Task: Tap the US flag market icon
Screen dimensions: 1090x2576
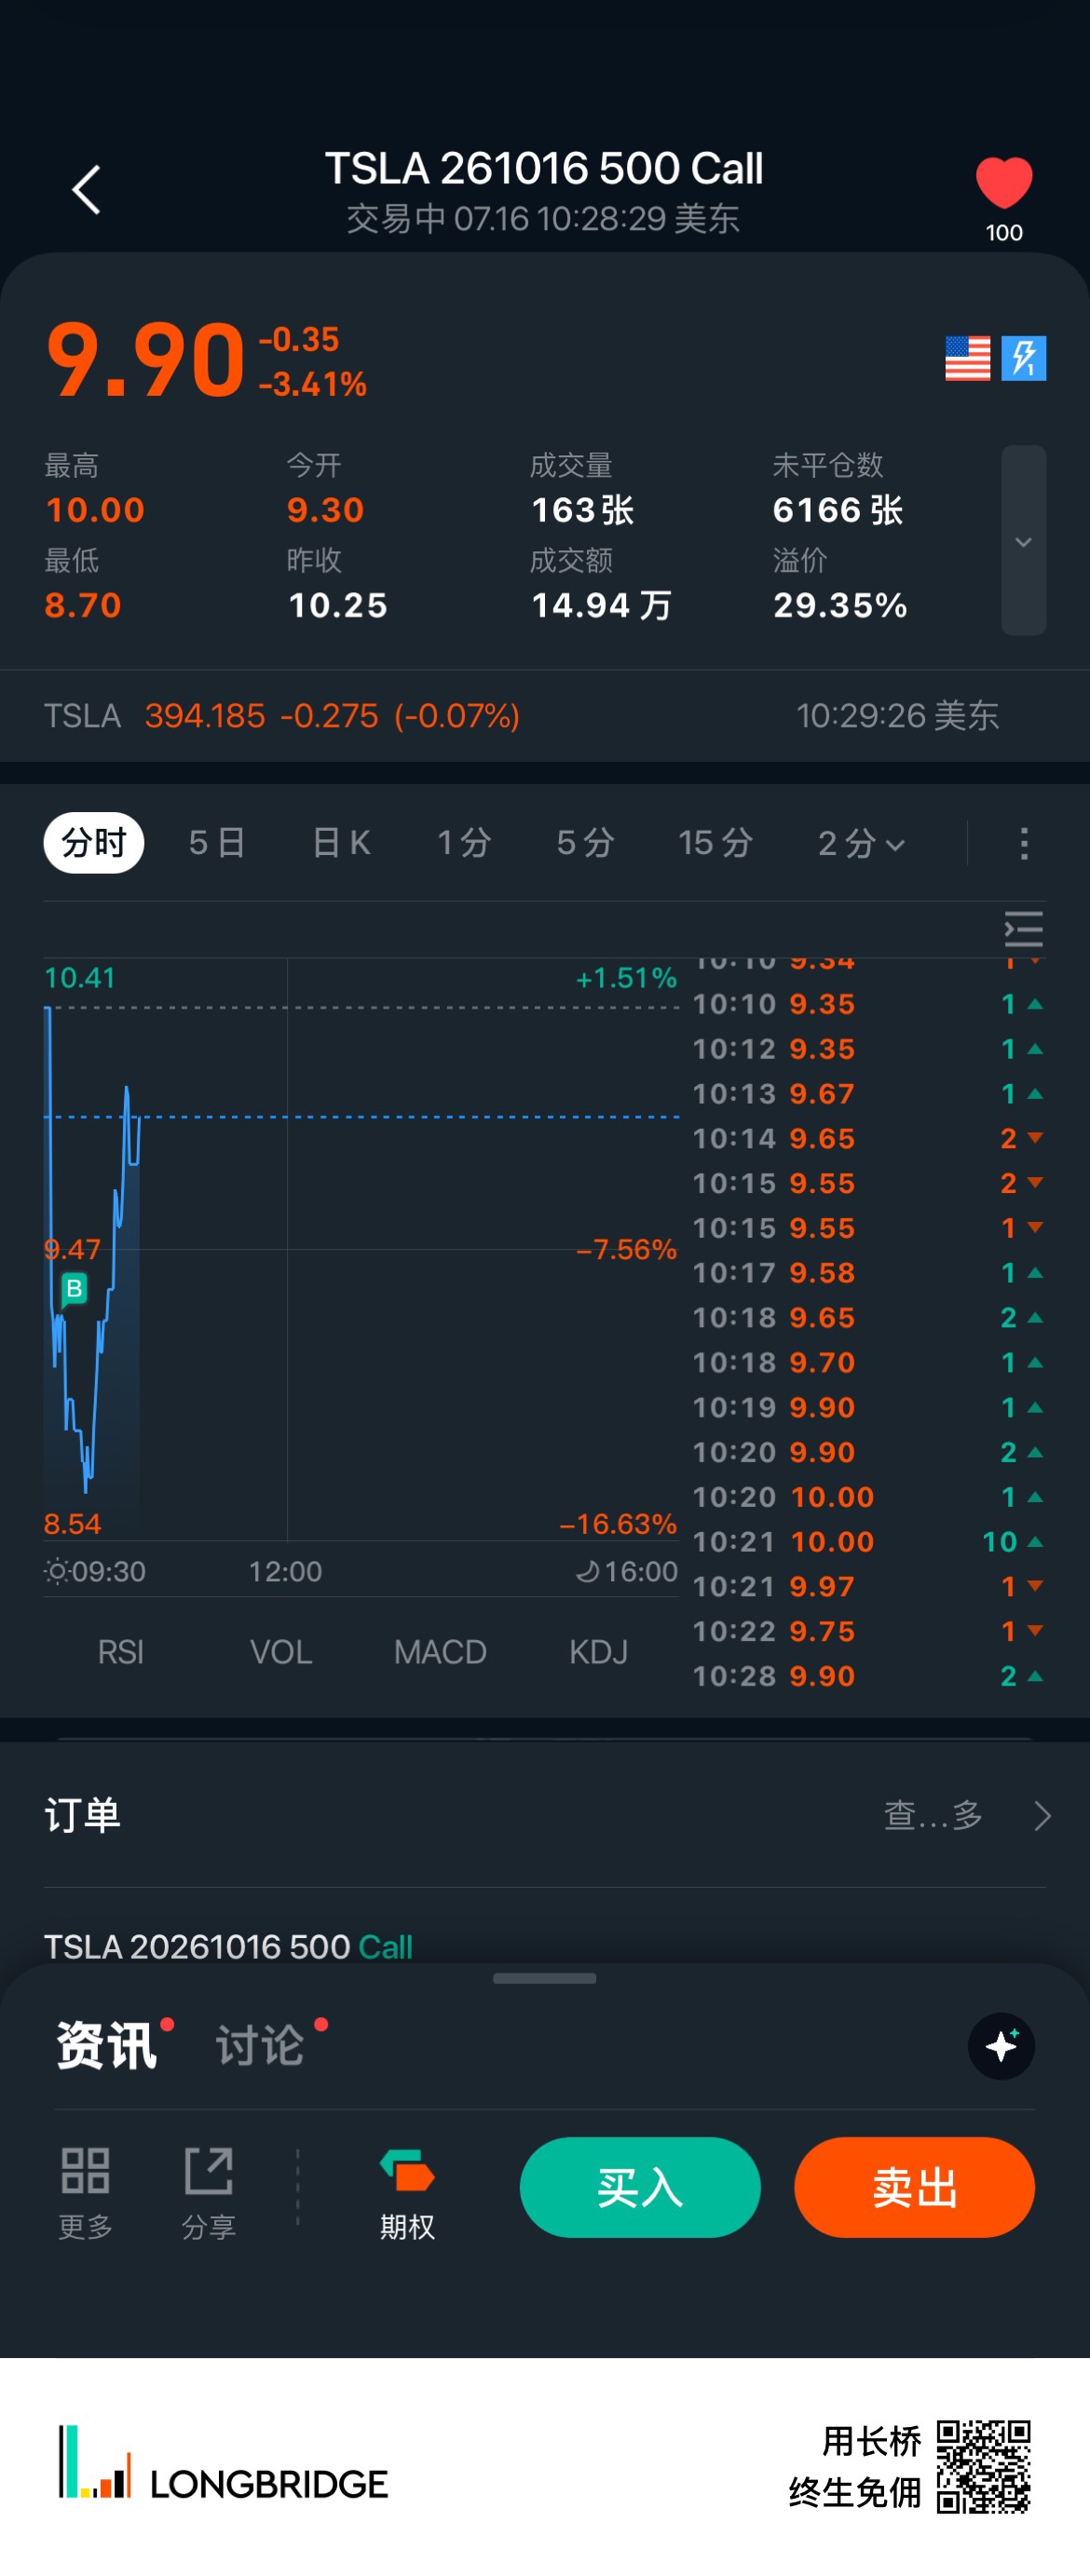Action: (x=967, y=358)
